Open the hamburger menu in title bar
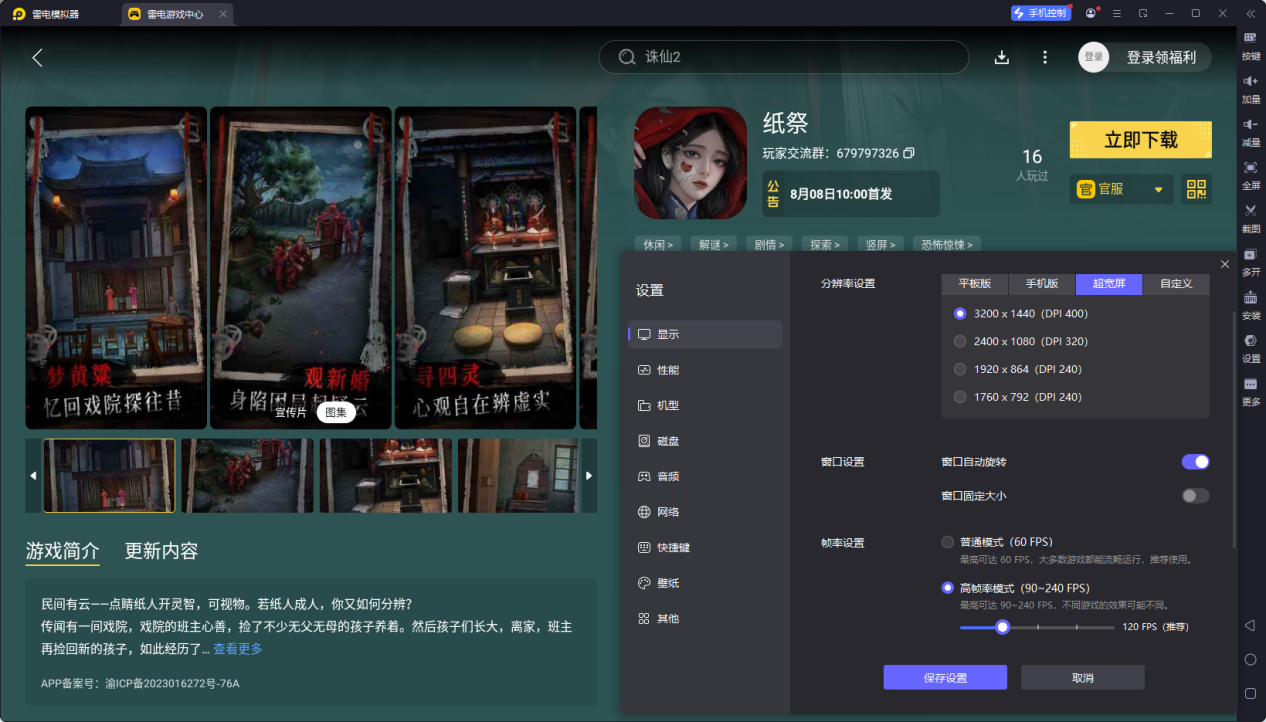Viewport: 1266px width, 722px height. (x=1117, y=13)
